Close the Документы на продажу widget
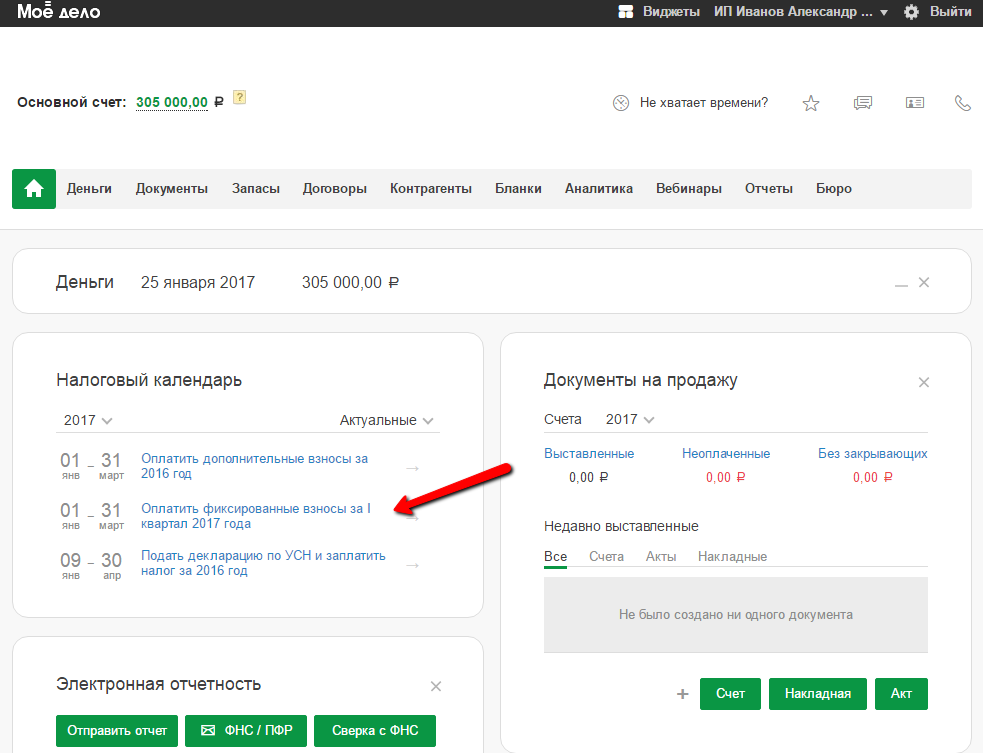Image resolution: width=983 pixels, height=753 pixels. 923,382
